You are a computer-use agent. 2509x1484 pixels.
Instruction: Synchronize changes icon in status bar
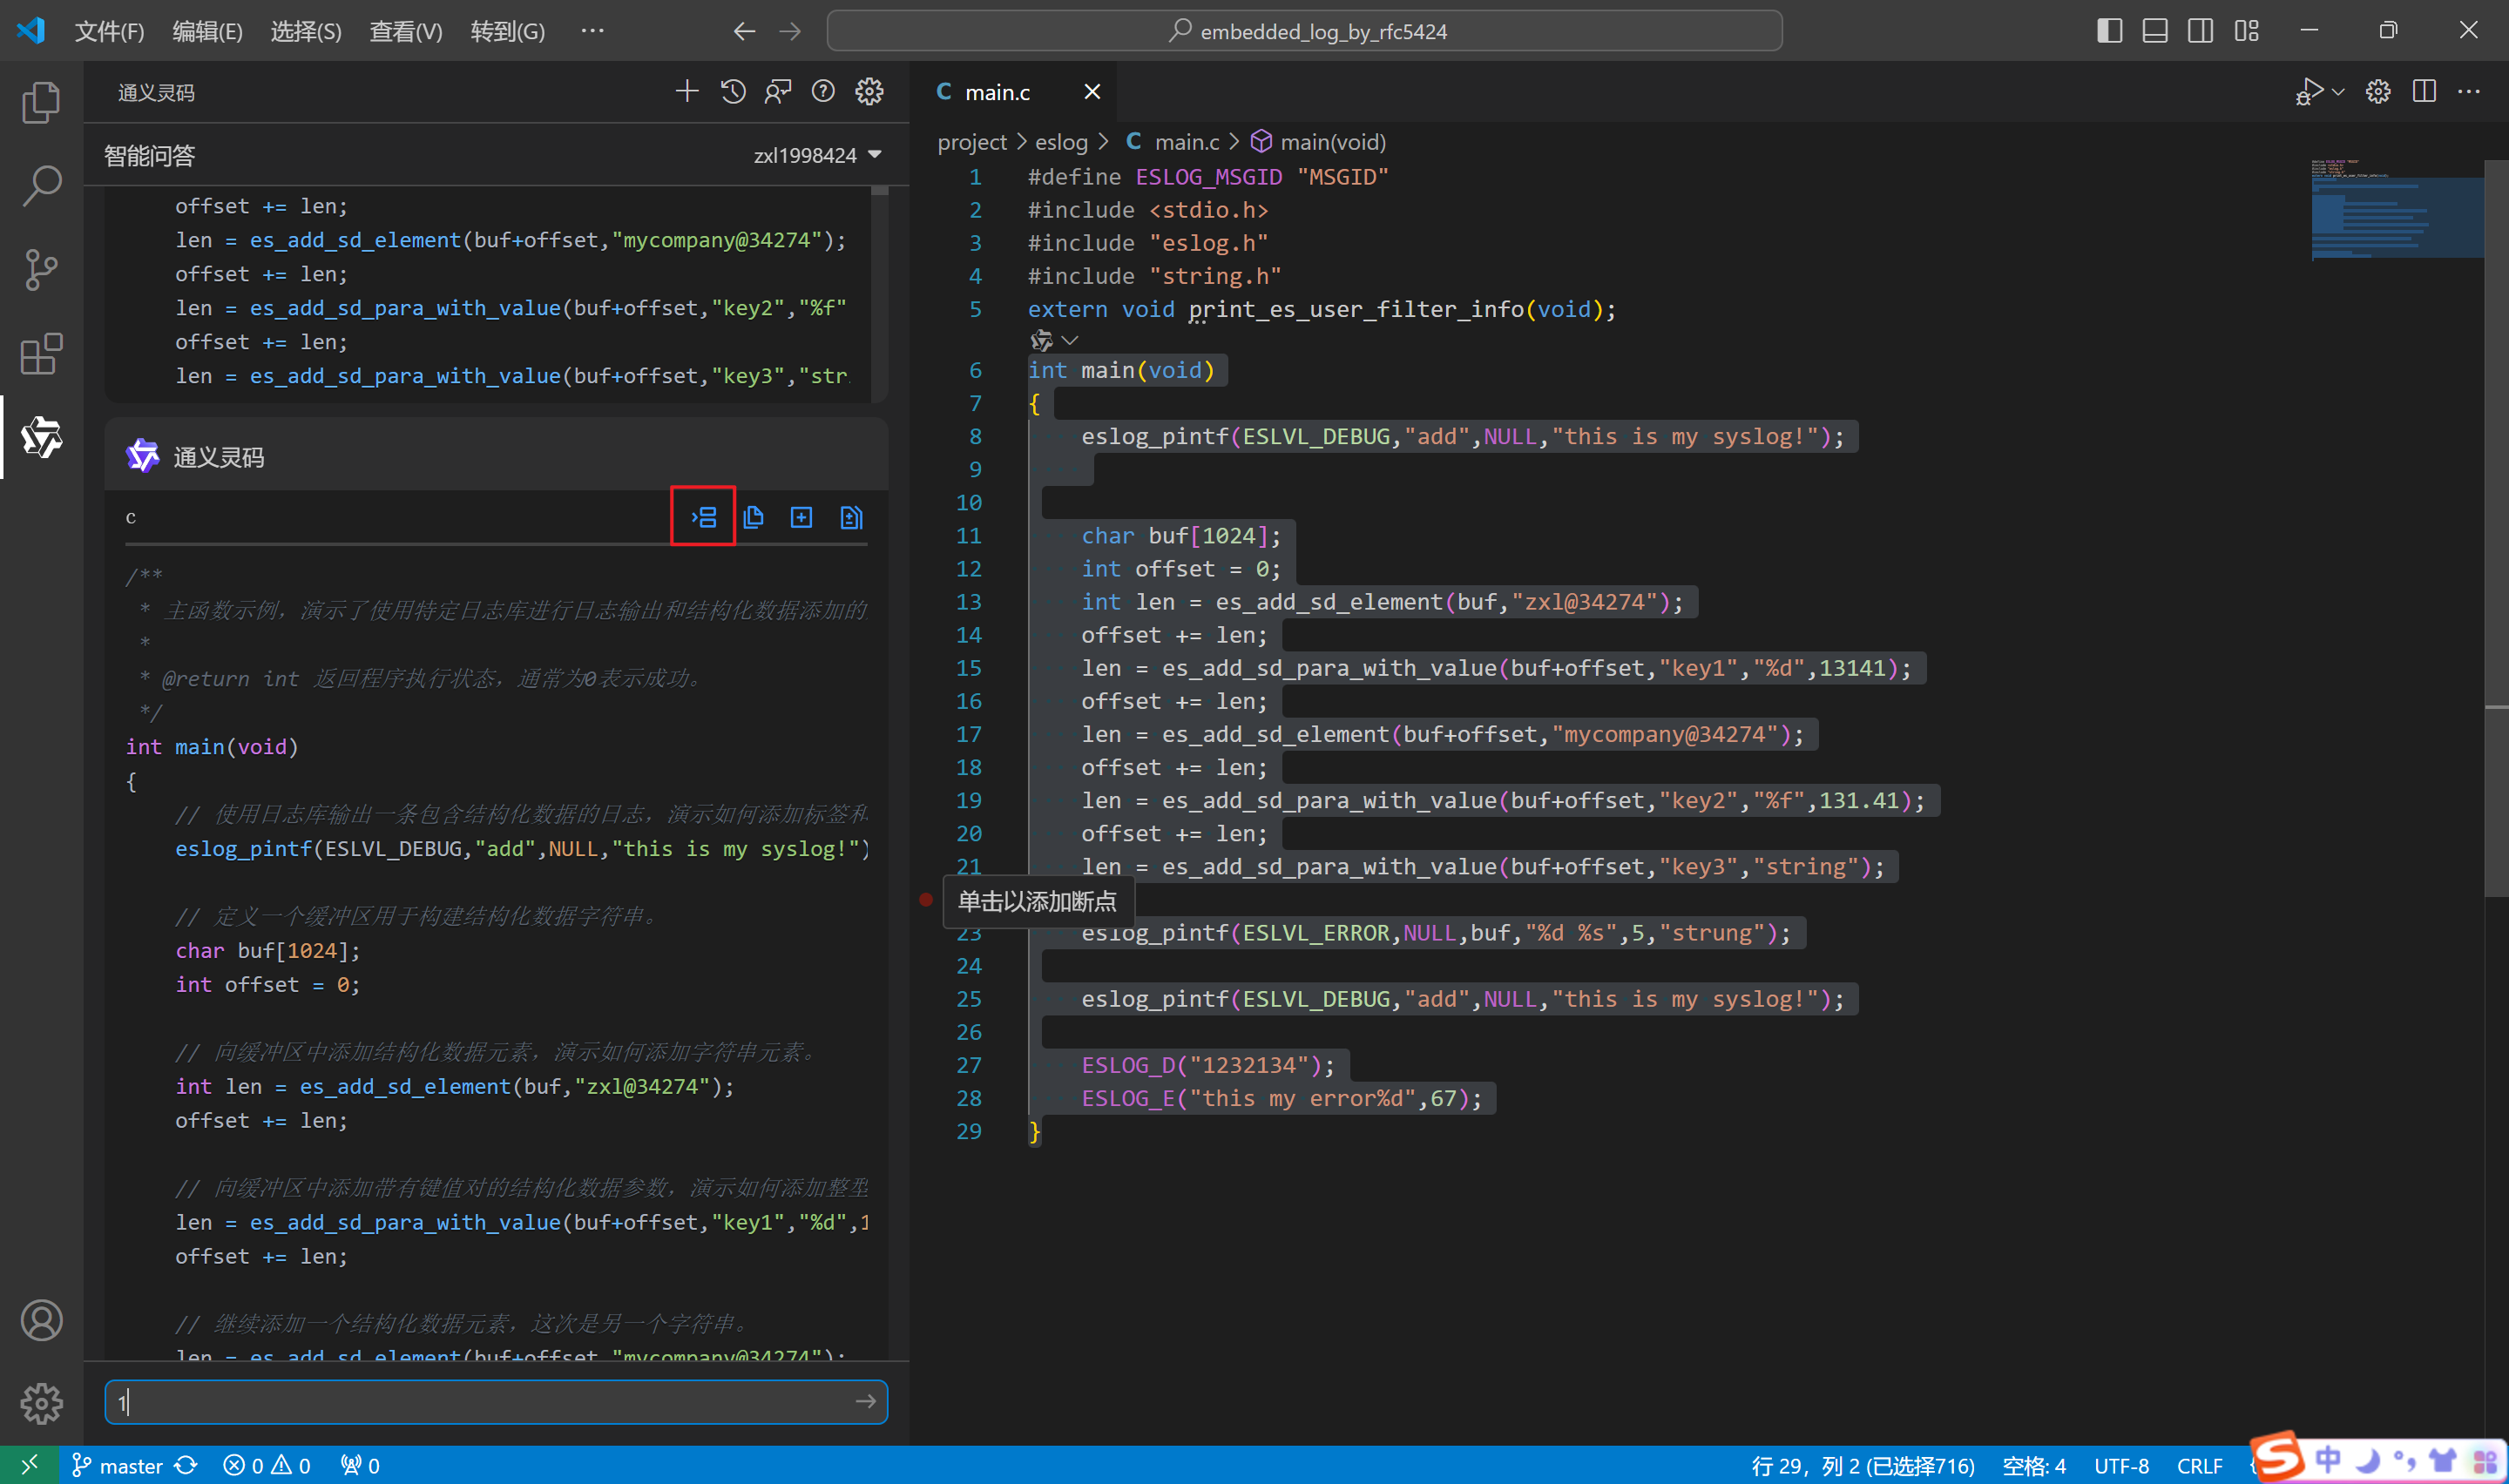(x=186, y=1466)
